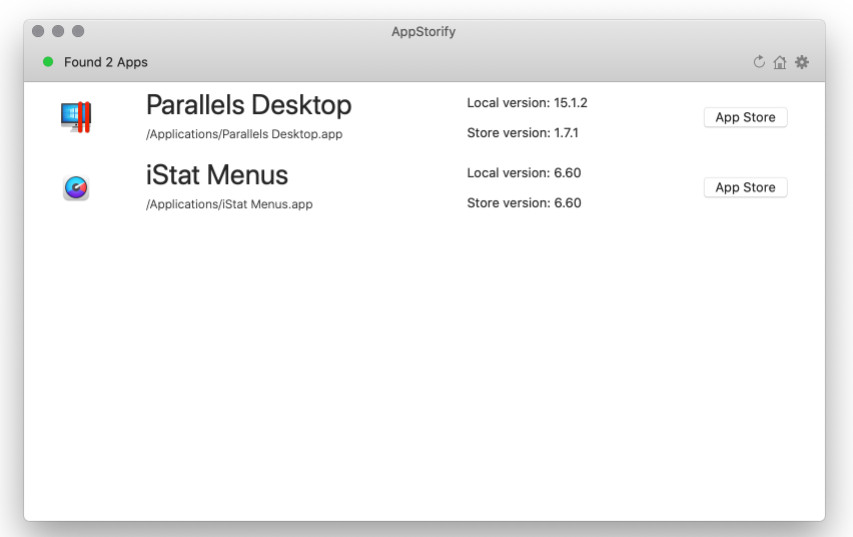Click the home icon in toolbar

pos(780,63)
